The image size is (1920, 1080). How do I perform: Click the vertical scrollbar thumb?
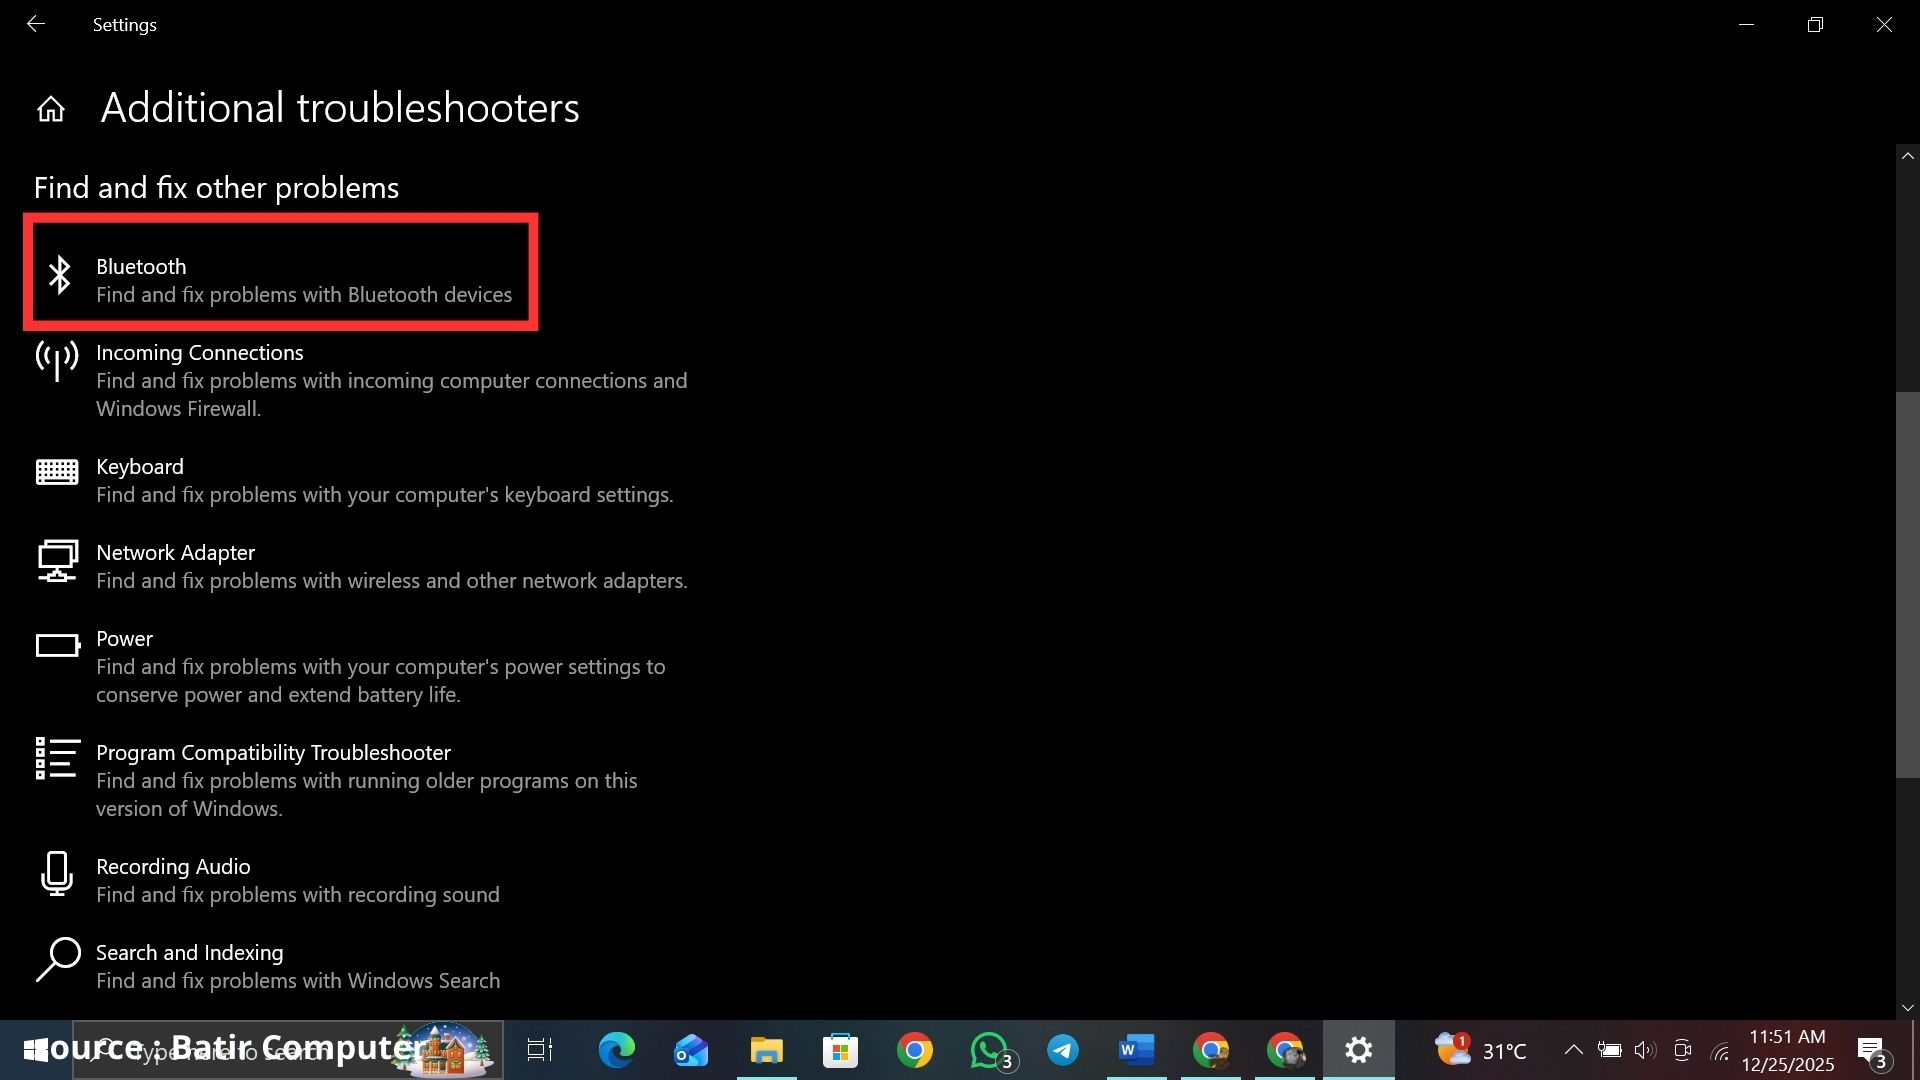[1908, 585]
